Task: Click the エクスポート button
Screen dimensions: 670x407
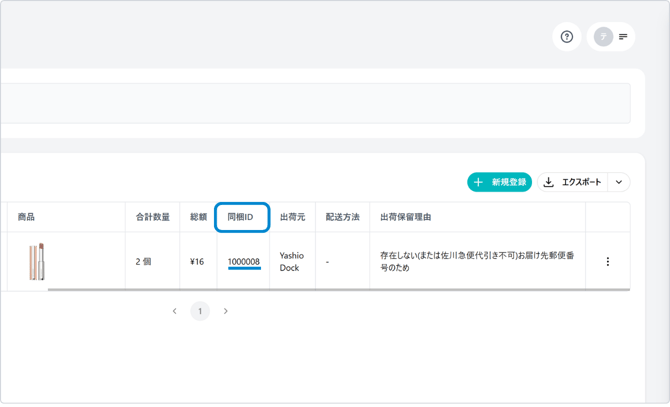Action: 572,182
